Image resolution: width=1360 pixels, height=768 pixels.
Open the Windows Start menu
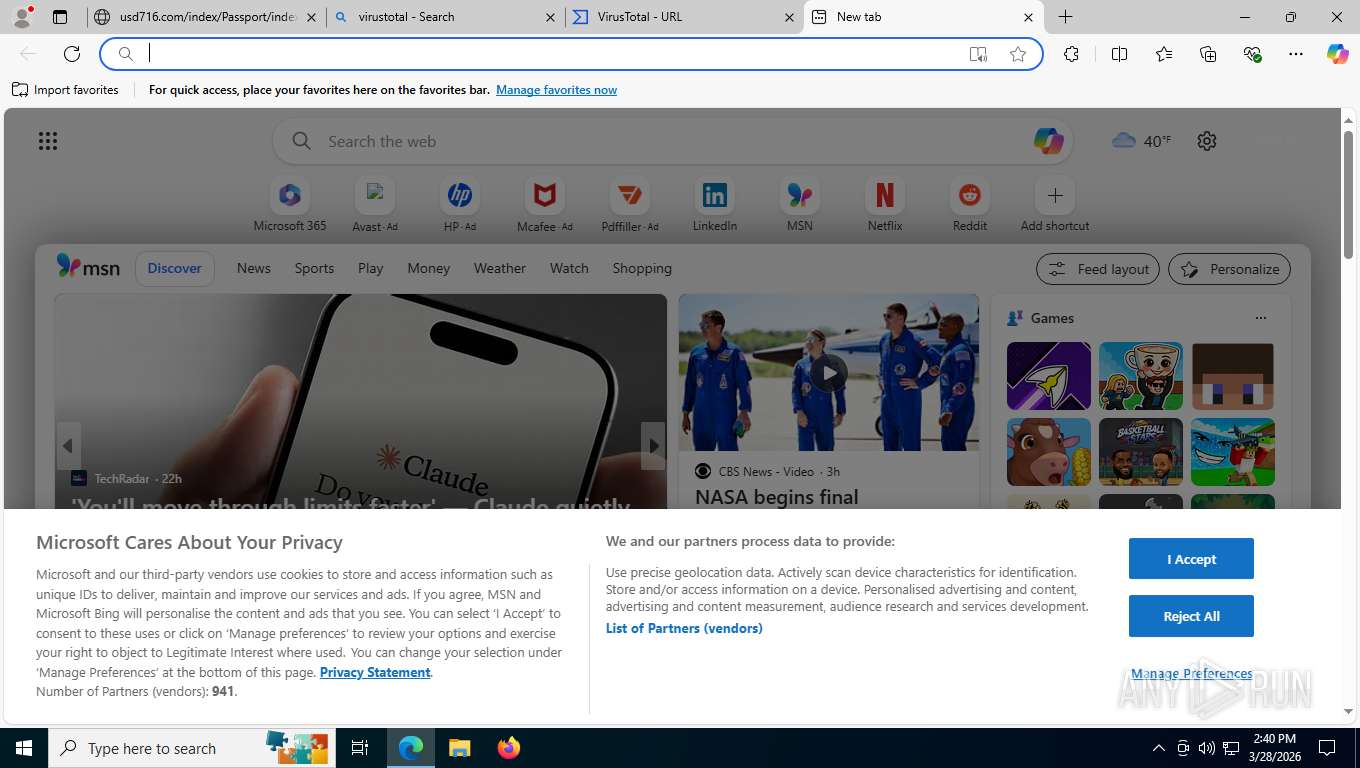tap(24, 748)
